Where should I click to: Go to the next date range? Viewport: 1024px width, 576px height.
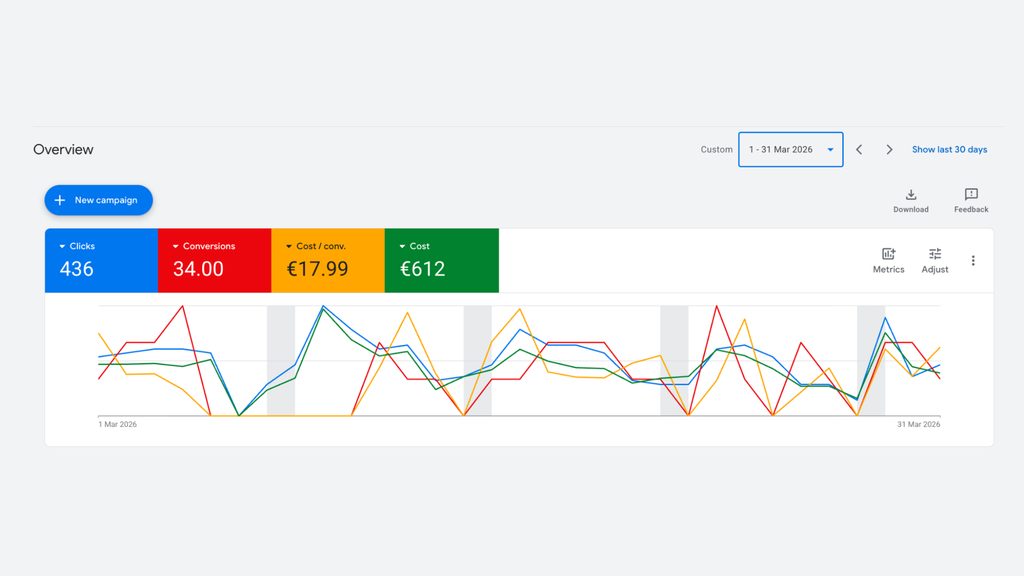point(889,150)
